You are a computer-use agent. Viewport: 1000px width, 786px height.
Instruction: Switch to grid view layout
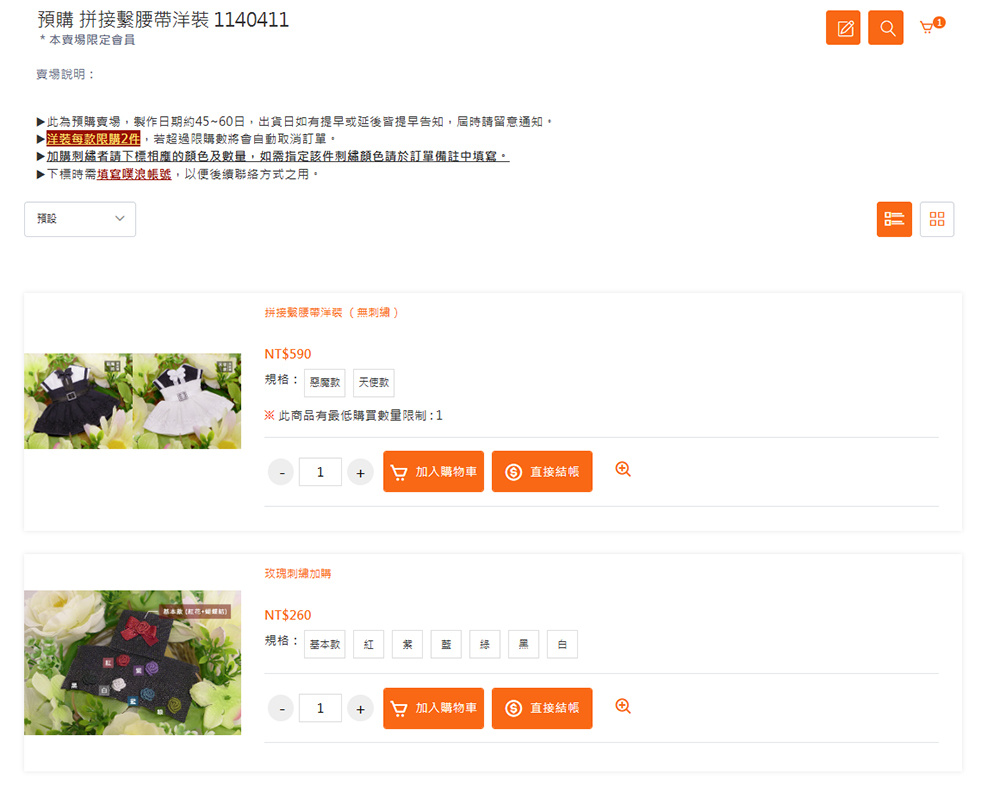click(936, 219)
